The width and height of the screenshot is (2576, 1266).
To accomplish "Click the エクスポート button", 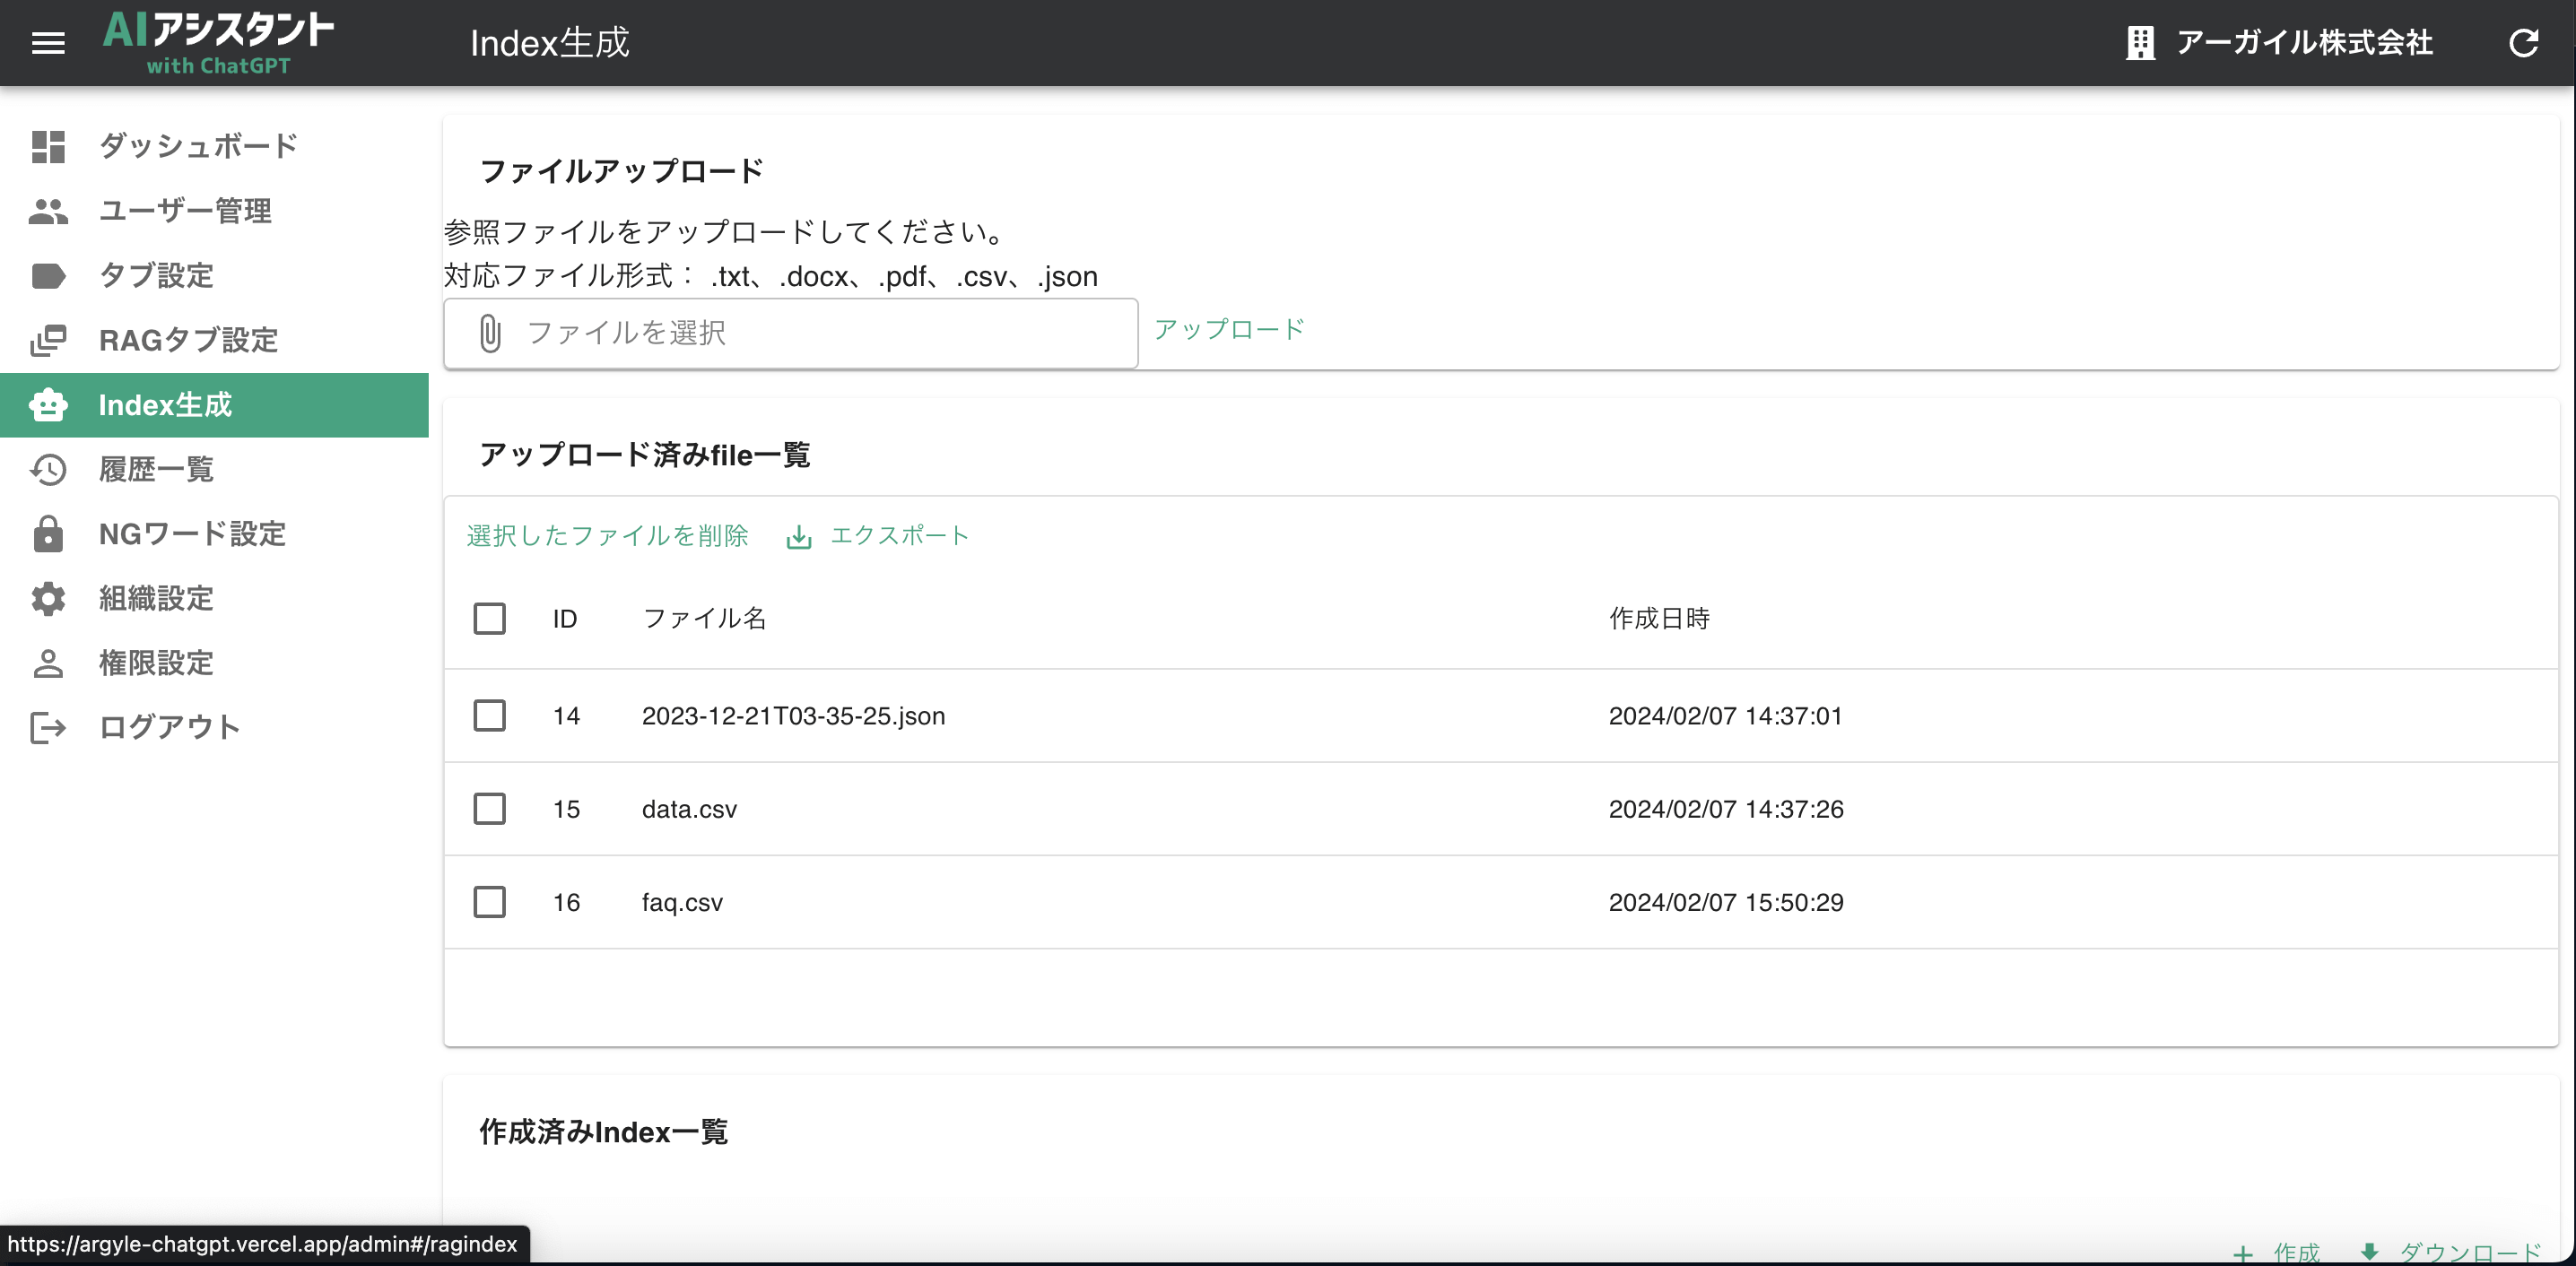I will coord(878,535).
